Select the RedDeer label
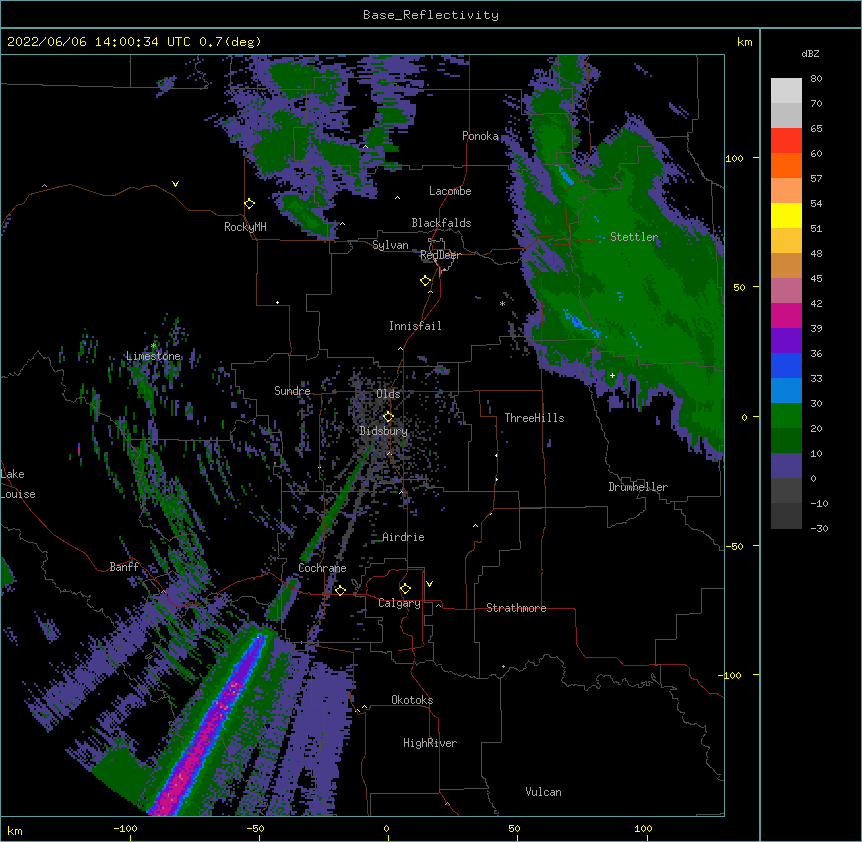Image resolution: width=862 pixels, height=842 pixels. coord(440,255)
